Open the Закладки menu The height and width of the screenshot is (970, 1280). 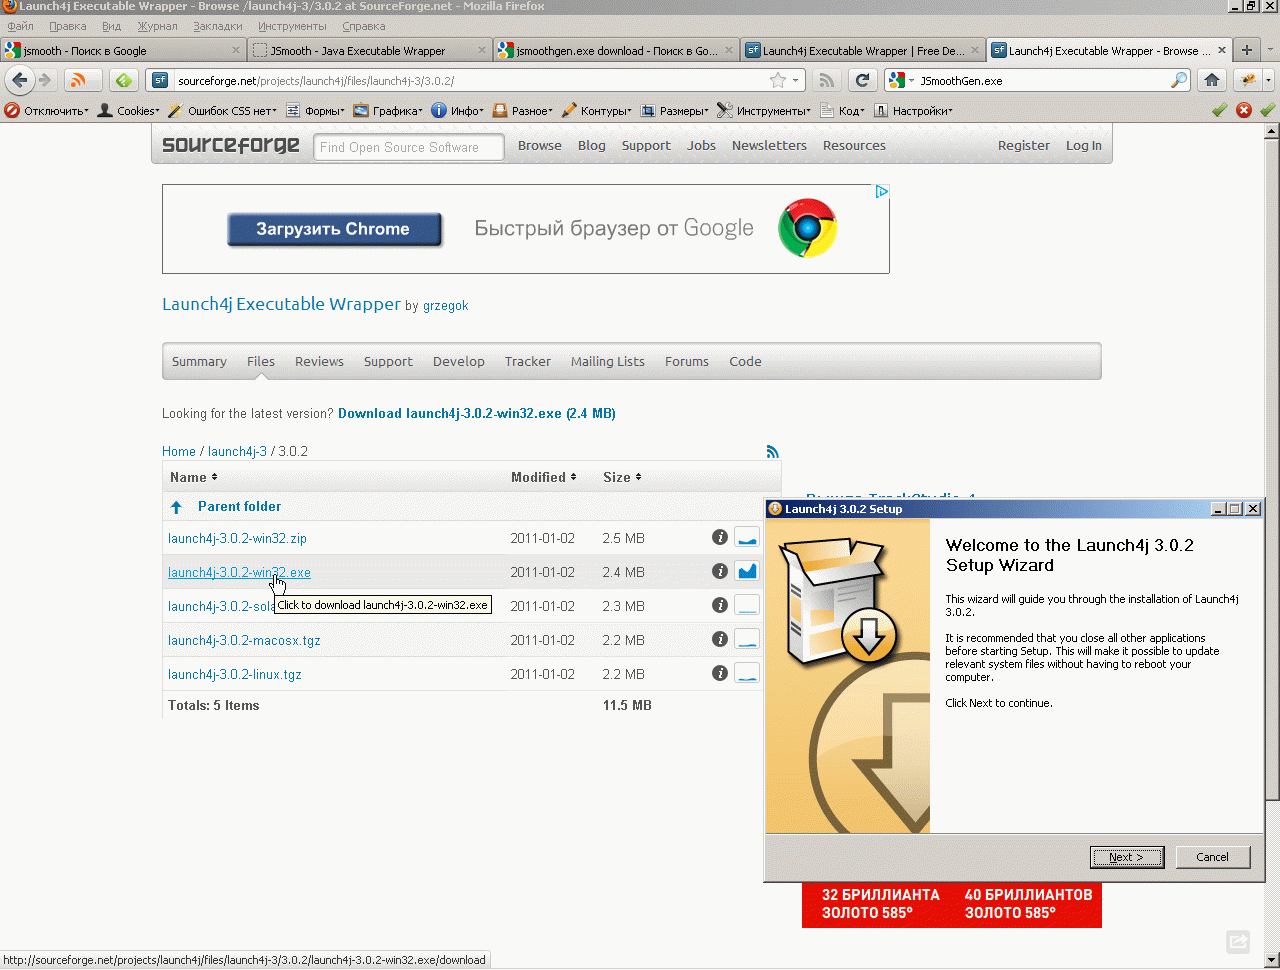(x=218, y=26)
